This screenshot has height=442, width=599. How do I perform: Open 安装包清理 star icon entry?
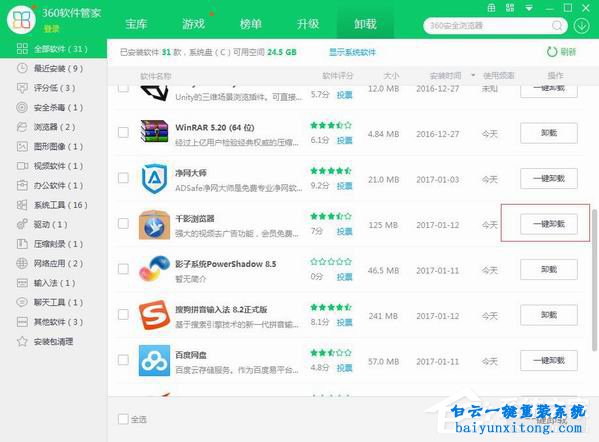[22, 341]
